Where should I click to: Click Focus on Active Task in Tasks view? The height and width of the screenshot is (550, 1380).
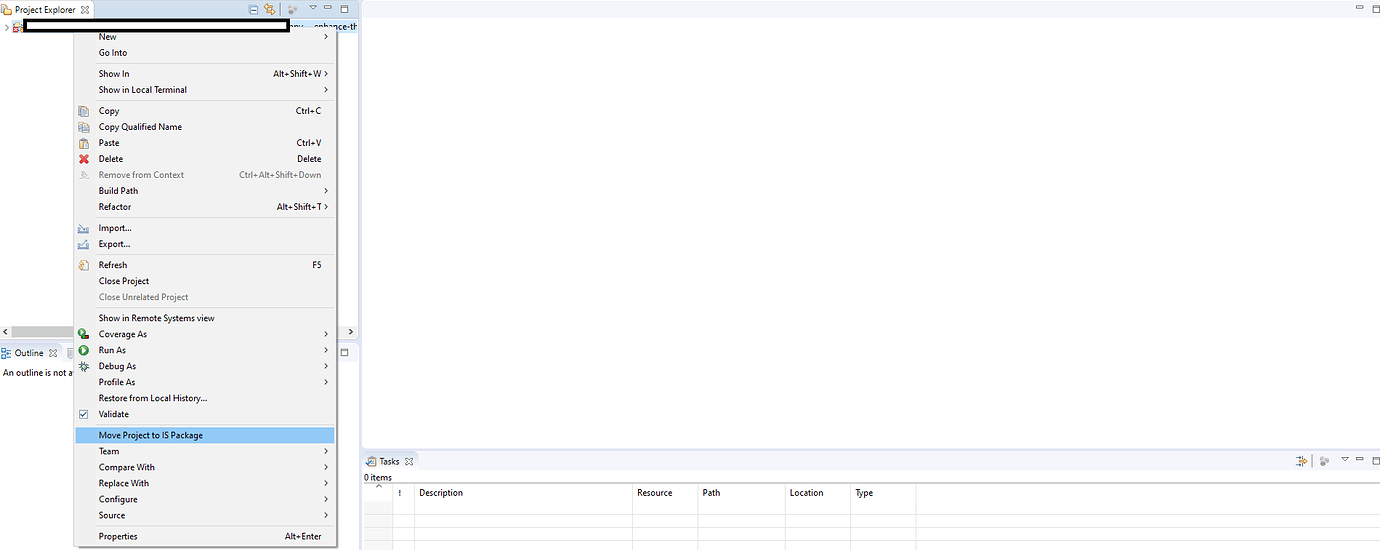pos(1324,461)
